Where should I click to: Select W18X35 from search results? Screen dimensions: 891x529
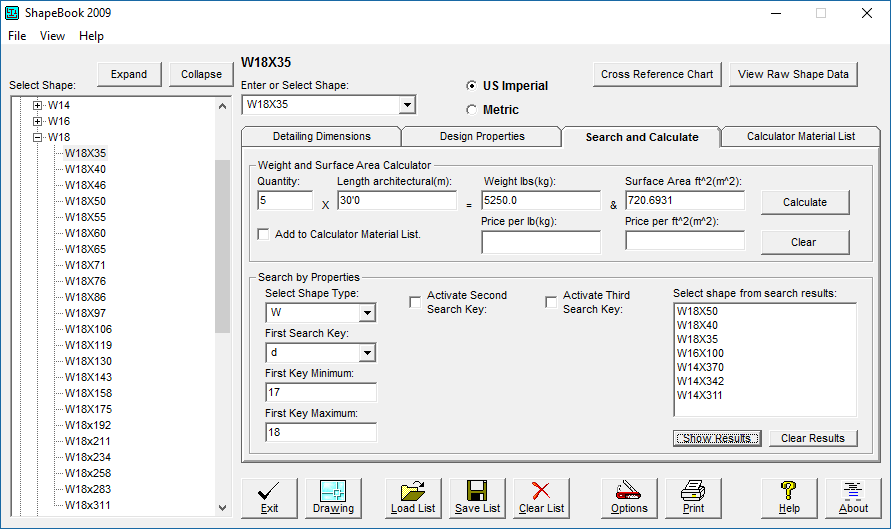click(x=697, y=339)
